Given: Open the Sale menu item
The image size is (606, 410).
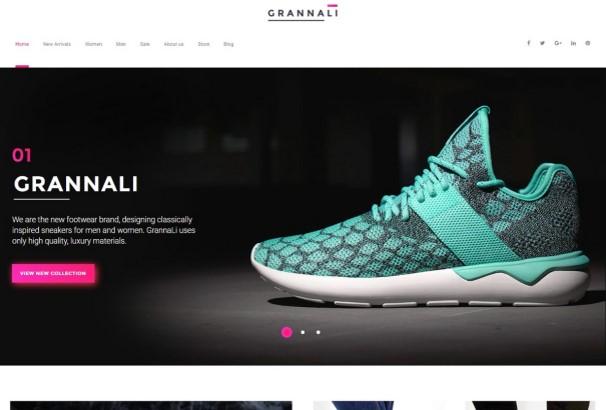Looking at the screenshot, I should pos(145,44).
